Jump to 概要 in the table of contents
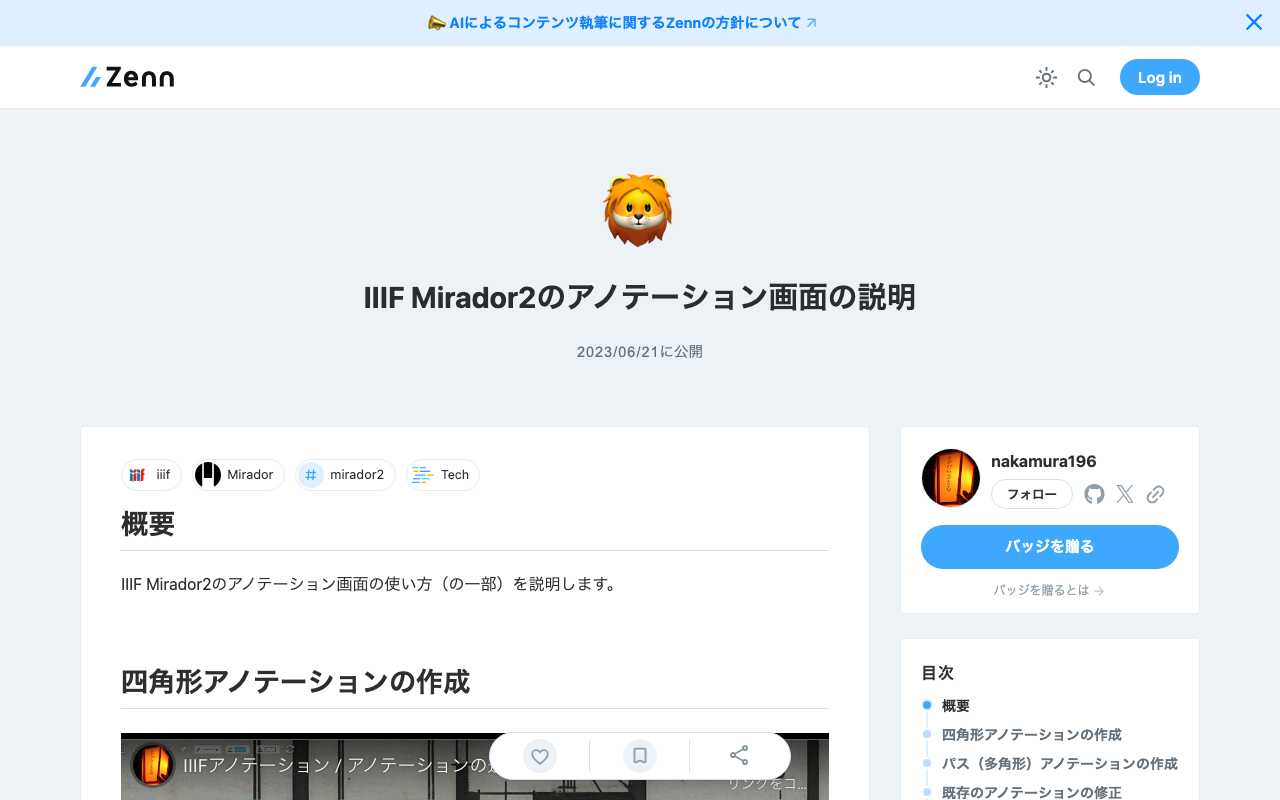This screenshot has width=1280, height=800. pyautogui.click(x=955, y=706)
